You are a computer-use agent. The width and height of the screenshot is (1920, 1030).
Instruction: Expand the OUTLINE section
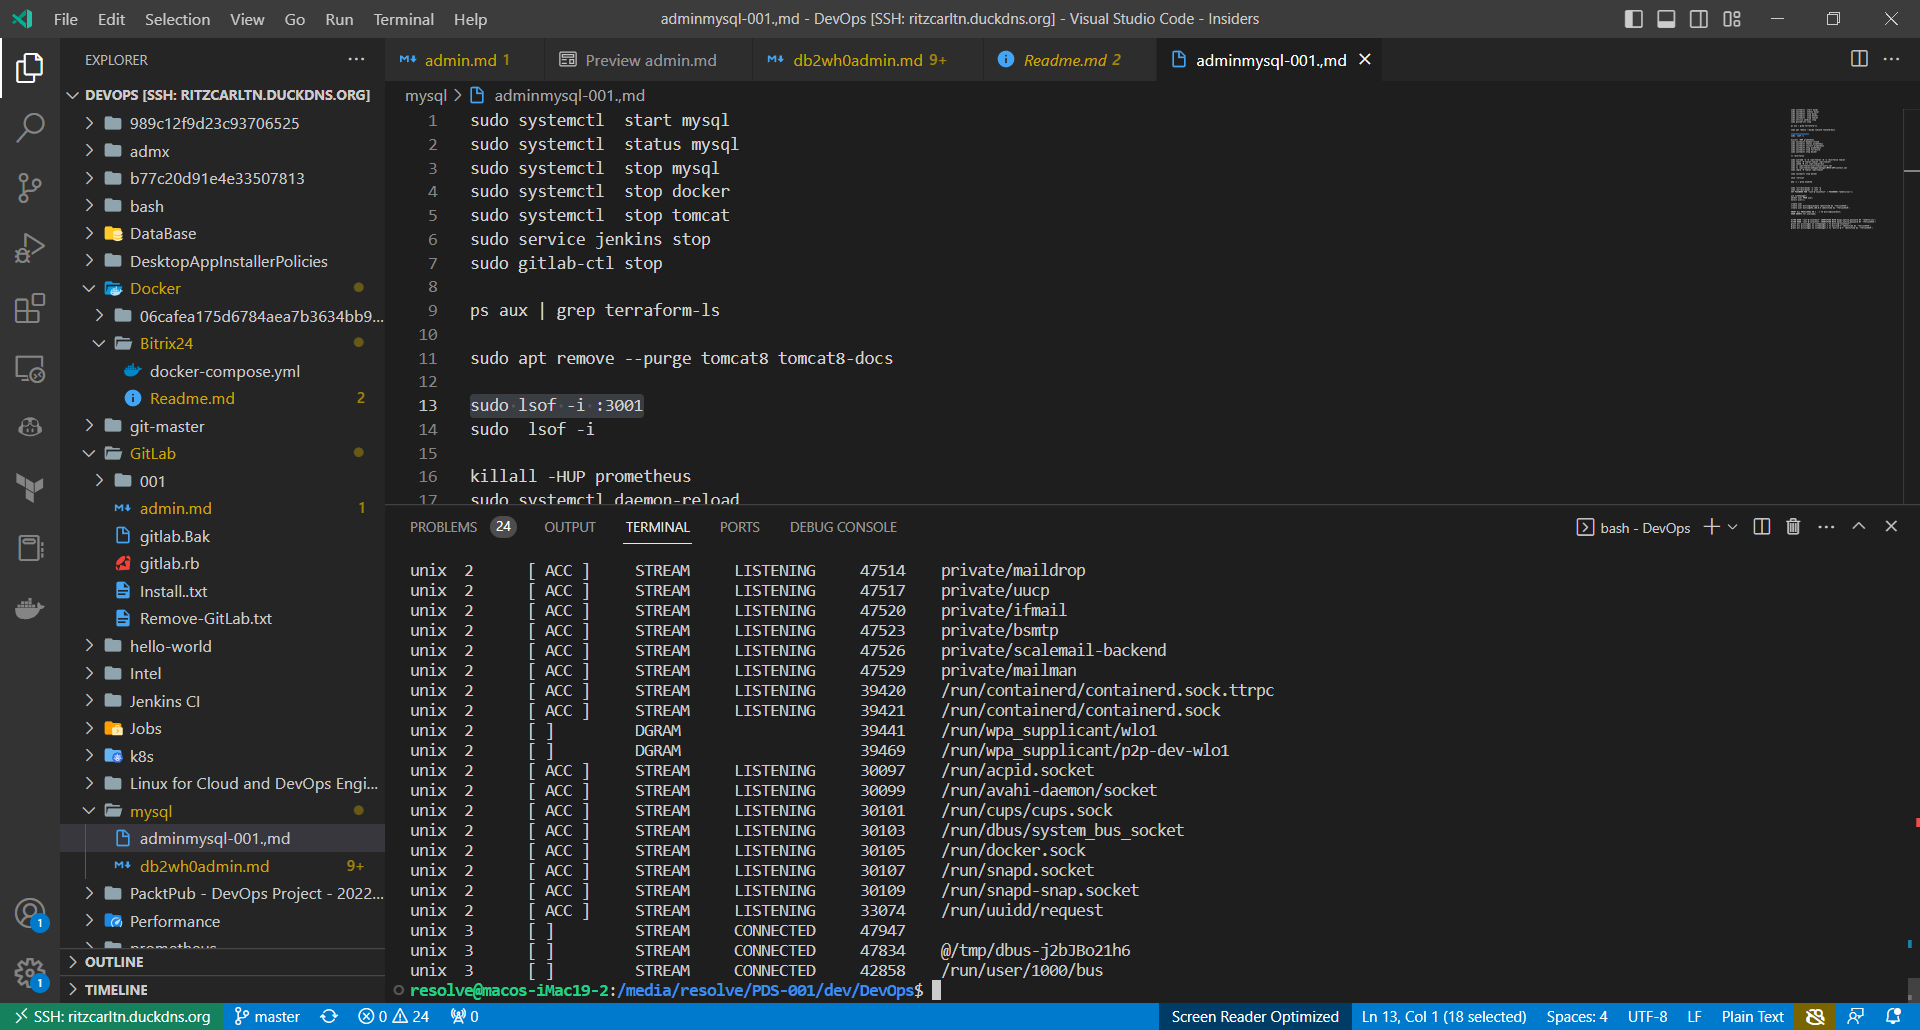click(222, 962)
